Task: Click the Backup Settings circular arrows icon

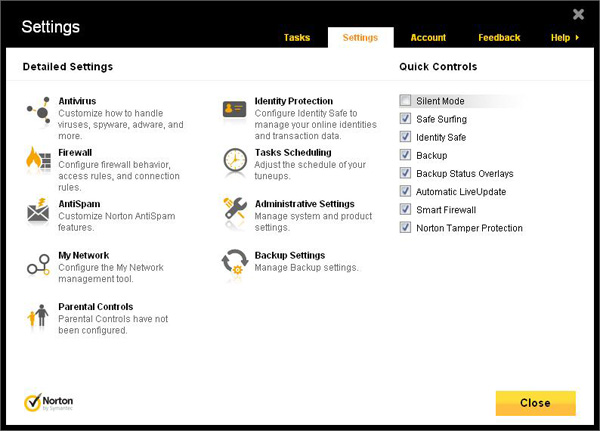Action: 235,261
